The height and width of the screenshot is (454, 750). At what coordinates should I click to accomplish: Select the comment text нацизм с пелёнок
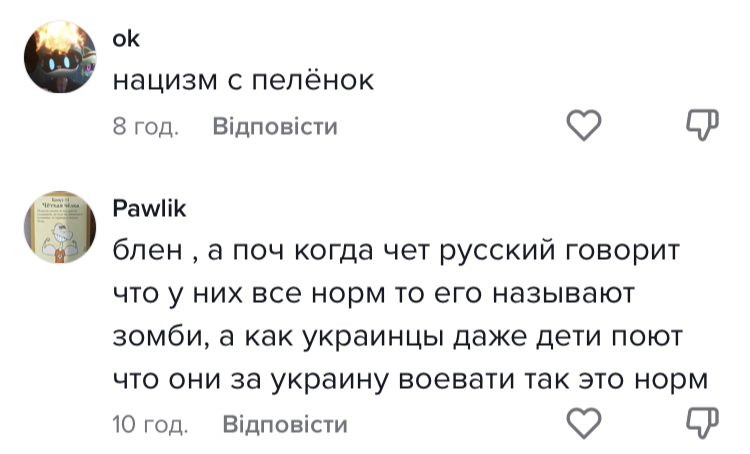coord(243,81)
